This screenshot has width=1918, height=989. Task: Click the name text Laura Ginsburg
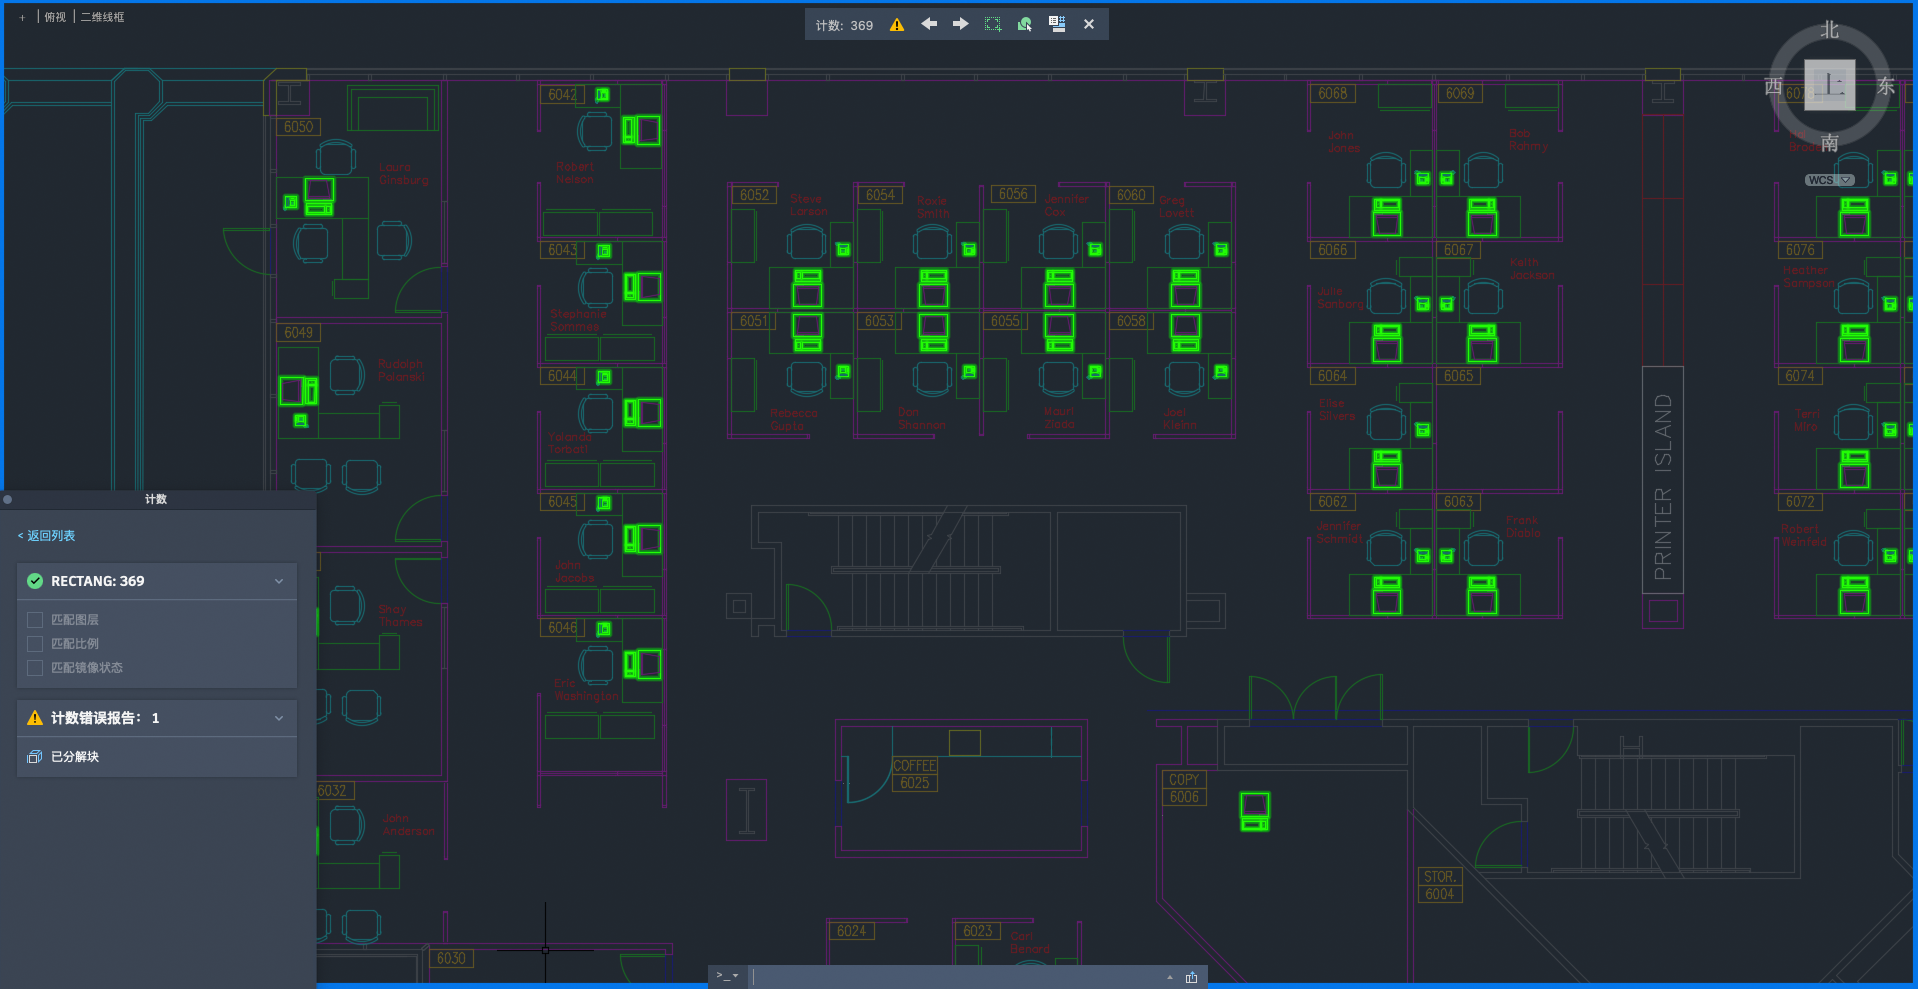tap(404, 174)
